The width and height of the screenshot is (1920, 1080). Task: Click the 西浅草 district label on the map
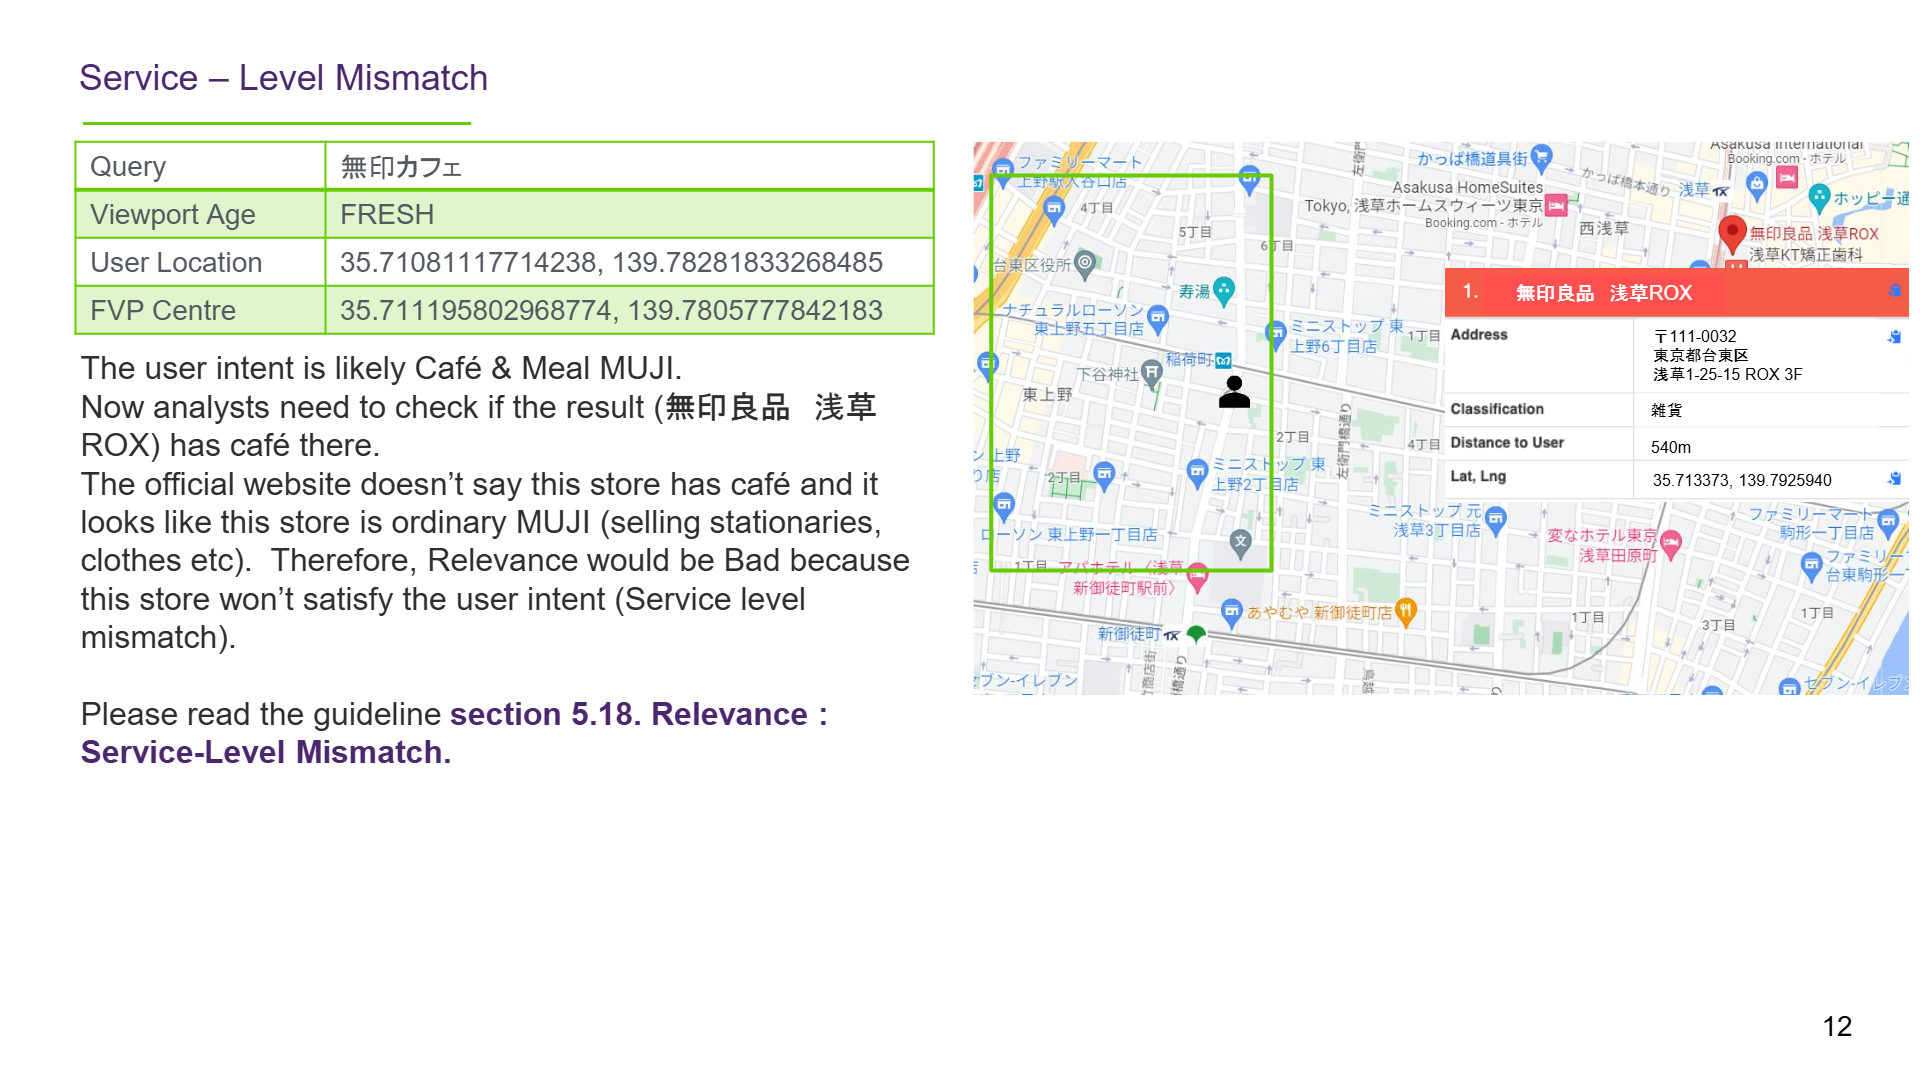click(1604, 229)
